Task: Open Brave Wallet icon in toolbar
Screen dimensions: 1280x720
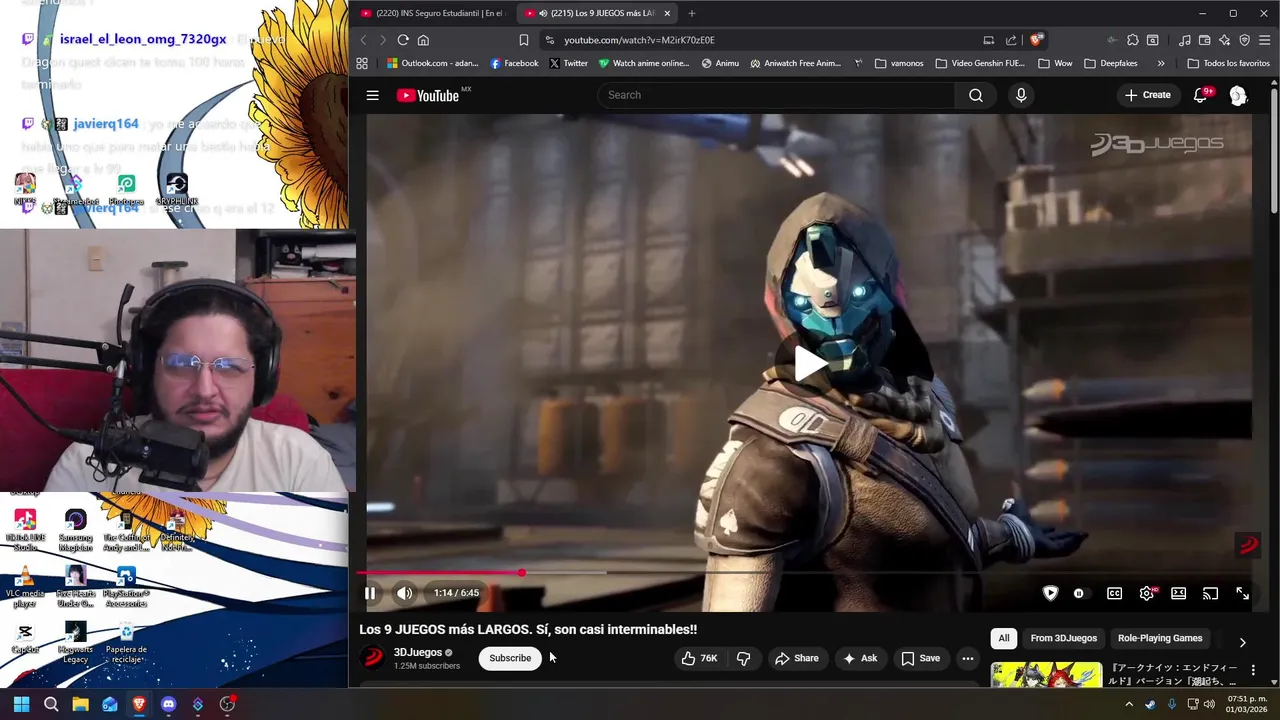Action: (x=1204, y=40)
